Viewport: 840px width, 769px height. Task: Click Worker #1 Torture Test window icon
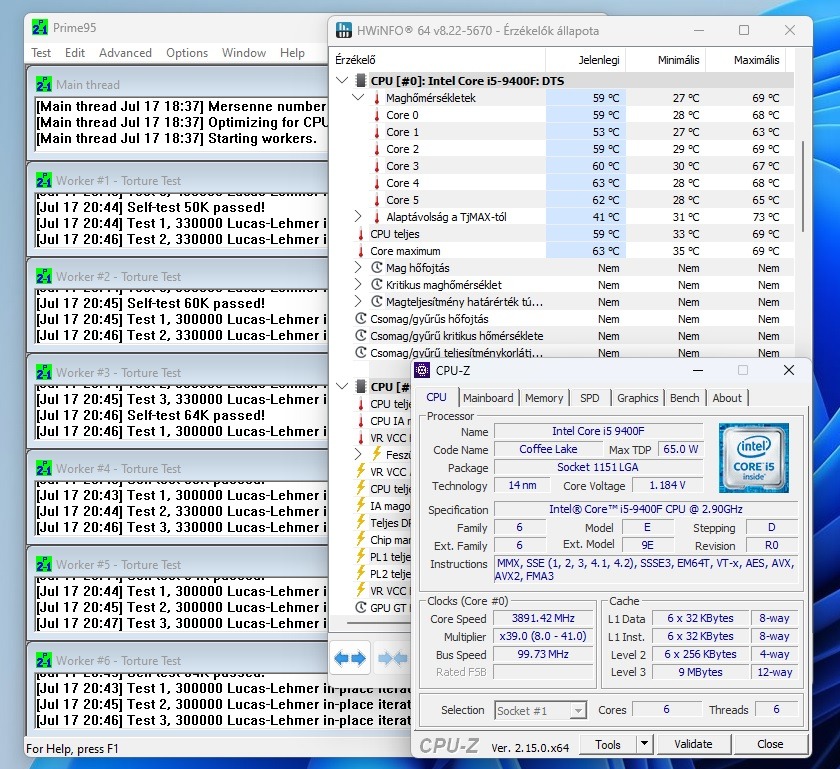[x=44, y=181]
